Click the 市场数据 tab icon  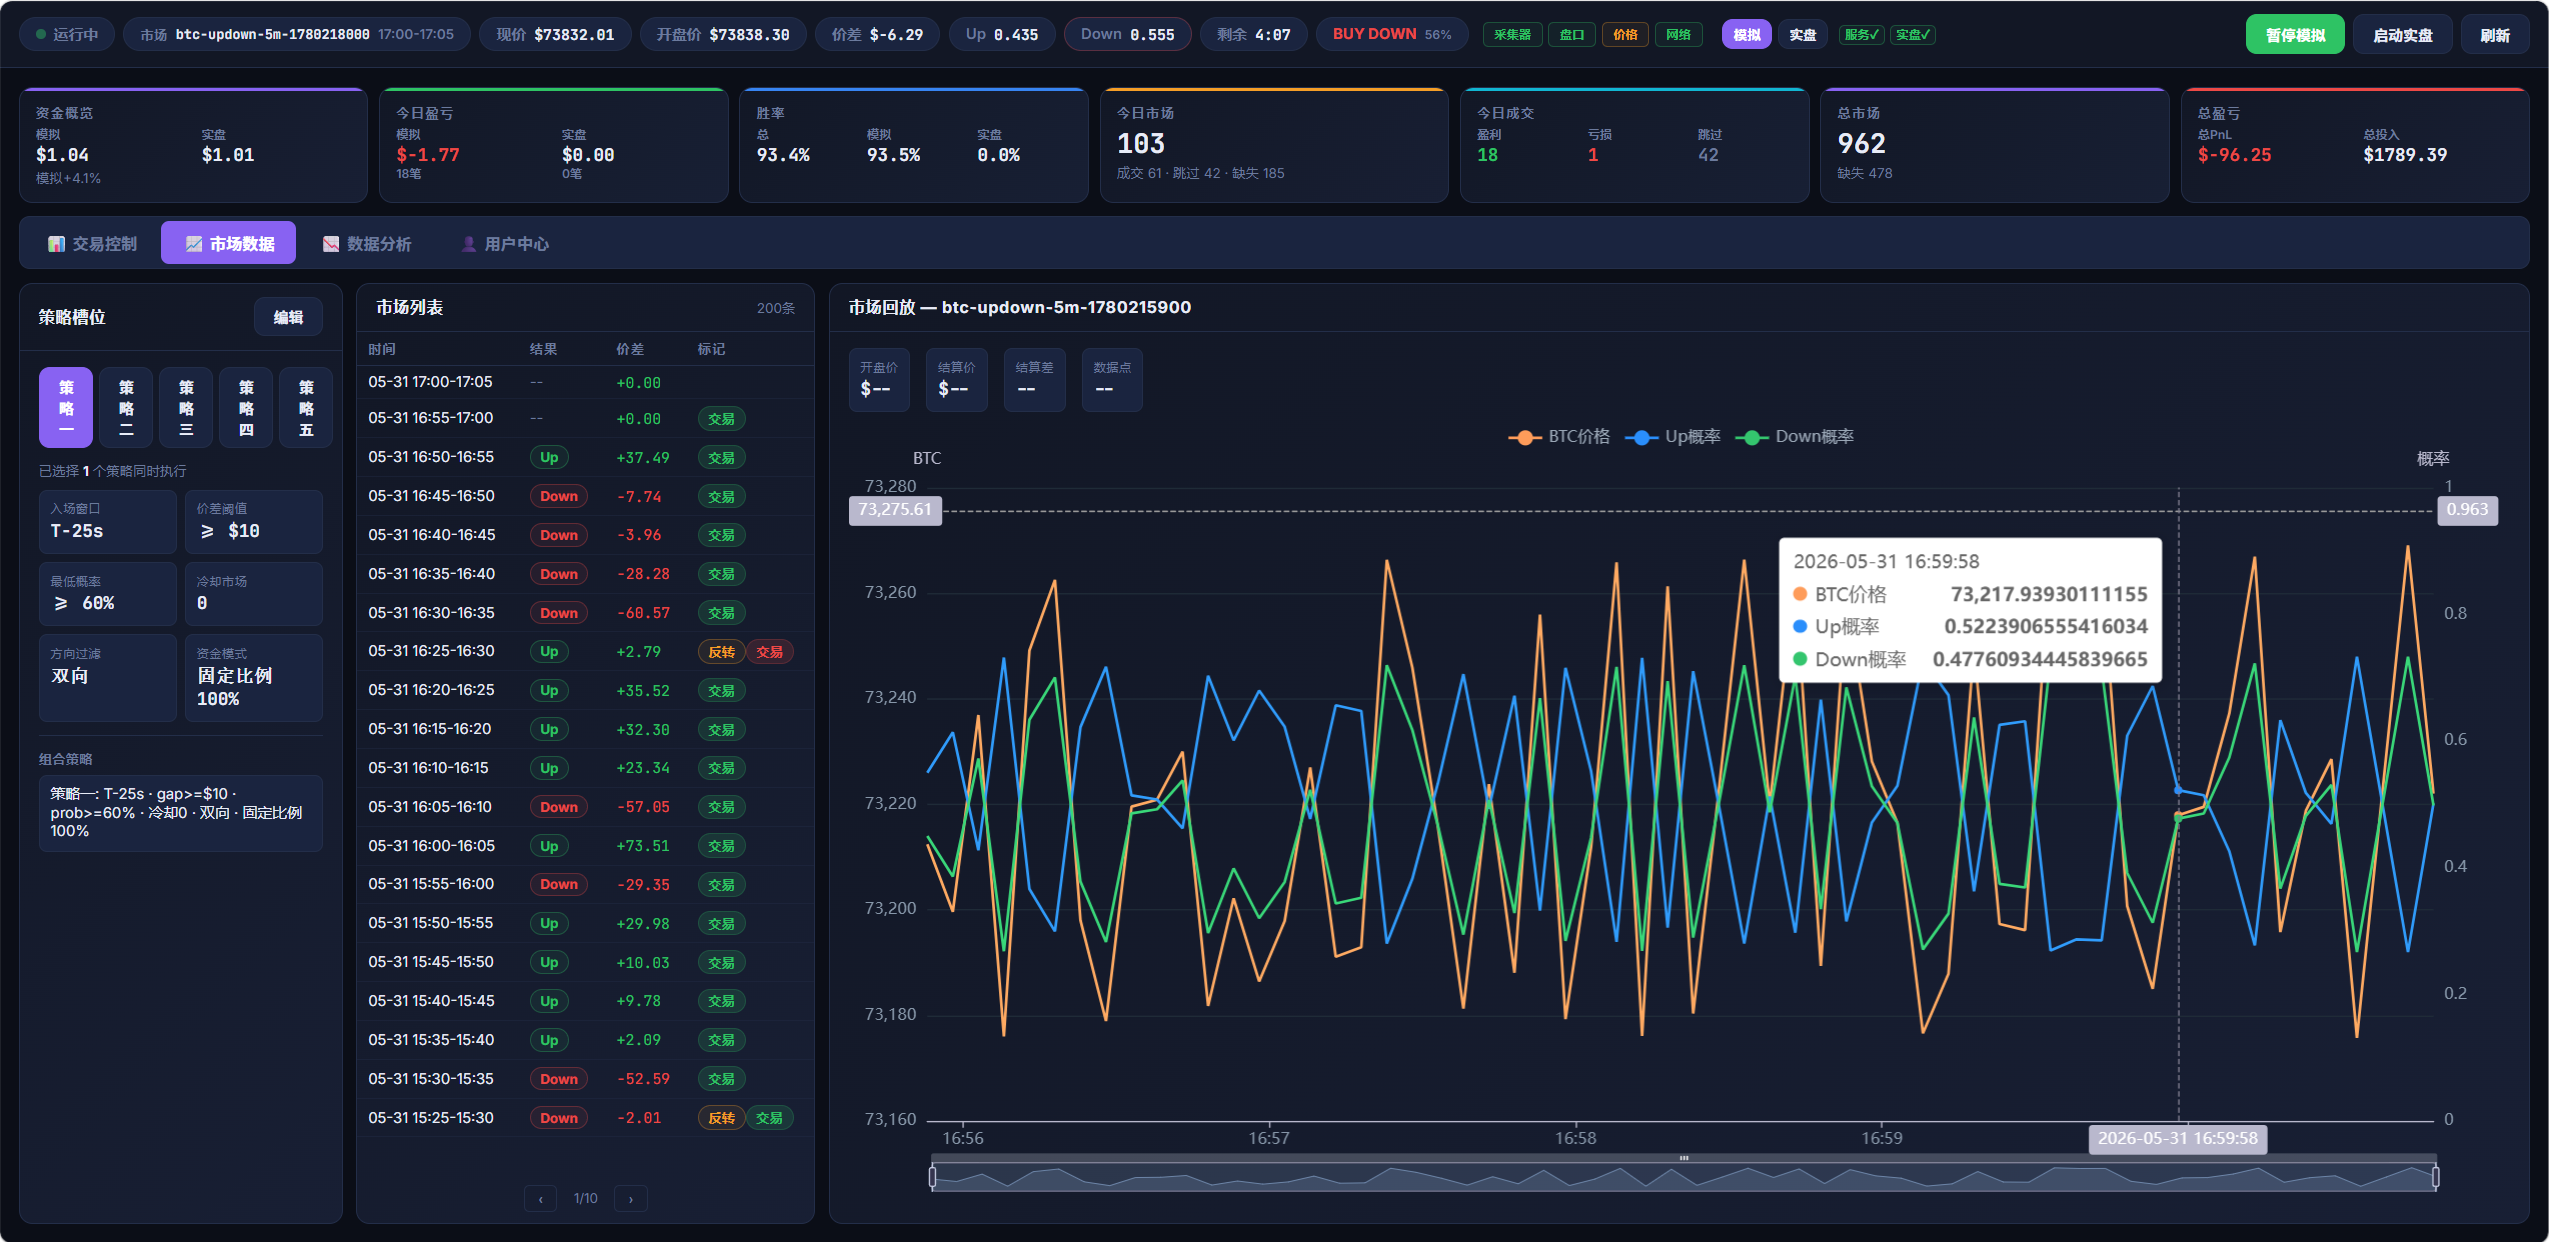pyautogui.click(x=193, y=244)
